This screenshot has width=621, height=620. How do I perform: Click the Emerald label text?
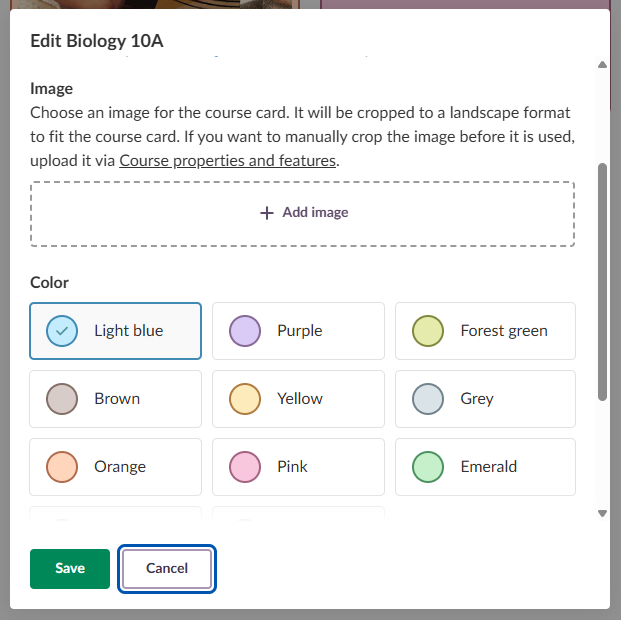tap(489, 467)
